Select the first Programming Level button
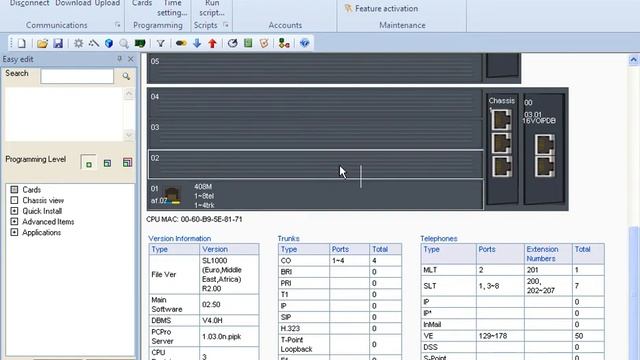The height and width of the screenshot is (360, 640). [89, 163]
